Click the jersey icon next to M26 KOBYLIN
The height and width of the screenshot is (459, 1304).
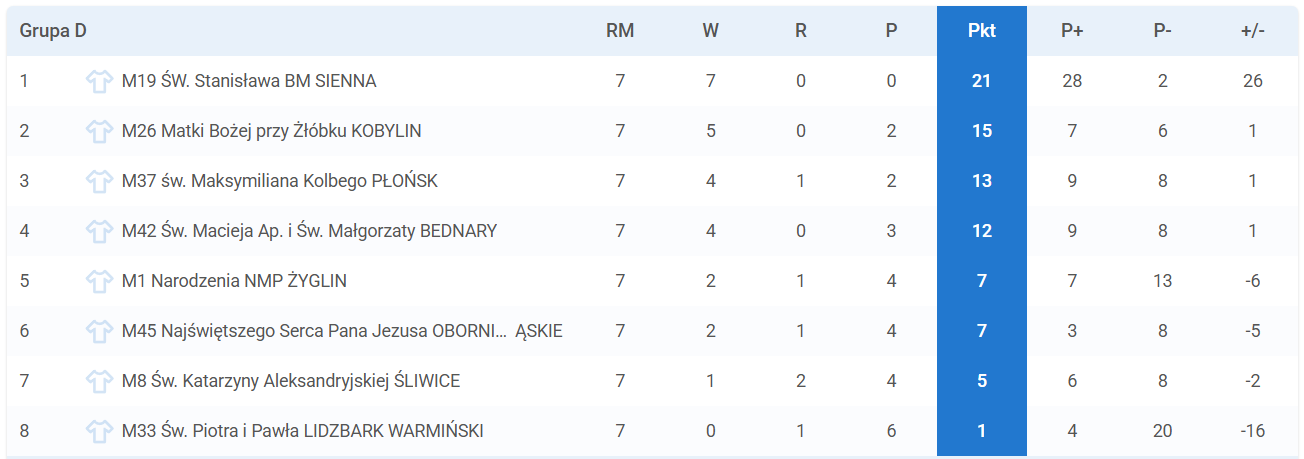tap(99, 131)
